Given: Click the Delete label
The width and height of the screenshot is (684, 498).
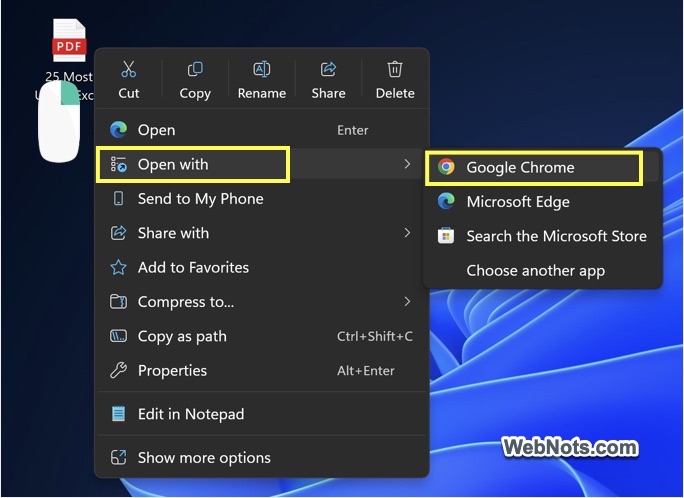Looking at the screenshot, I should [395, 93].
